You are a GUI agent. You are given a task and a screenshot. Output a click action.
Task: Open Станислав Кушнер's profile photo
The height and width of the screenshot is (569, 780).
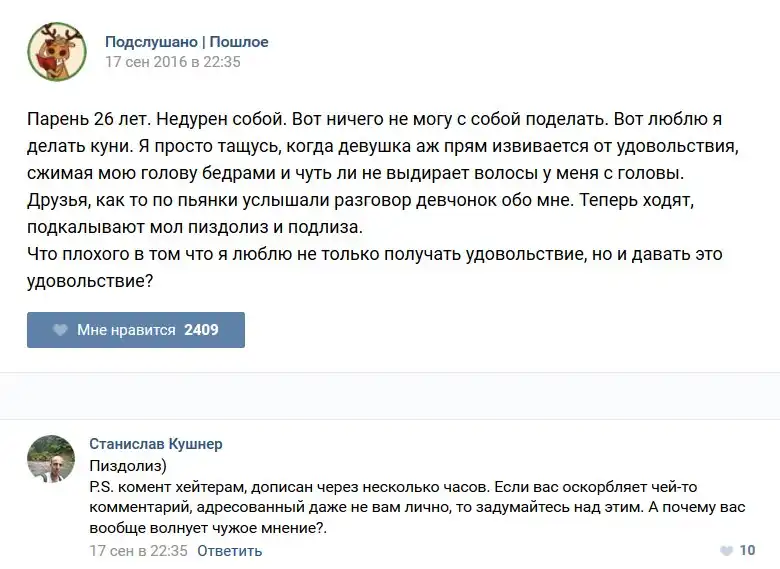click(x=51, y=459)
